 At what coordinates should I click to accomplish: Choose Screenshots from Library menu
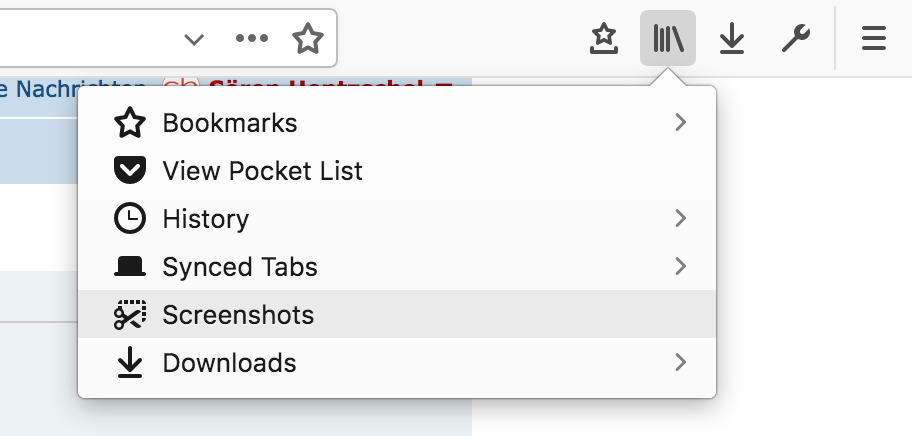(238, 315)
